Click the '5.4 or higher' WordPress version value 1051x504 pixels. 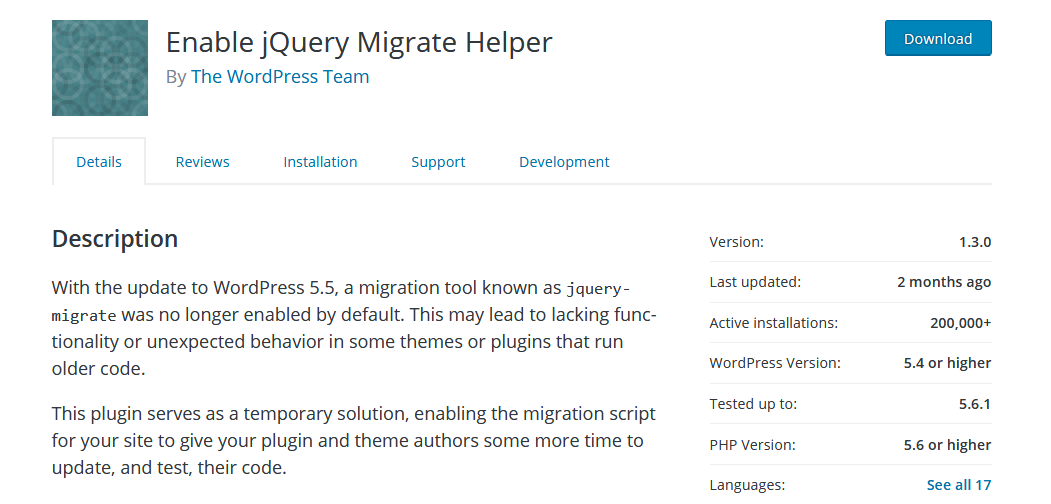947,363
